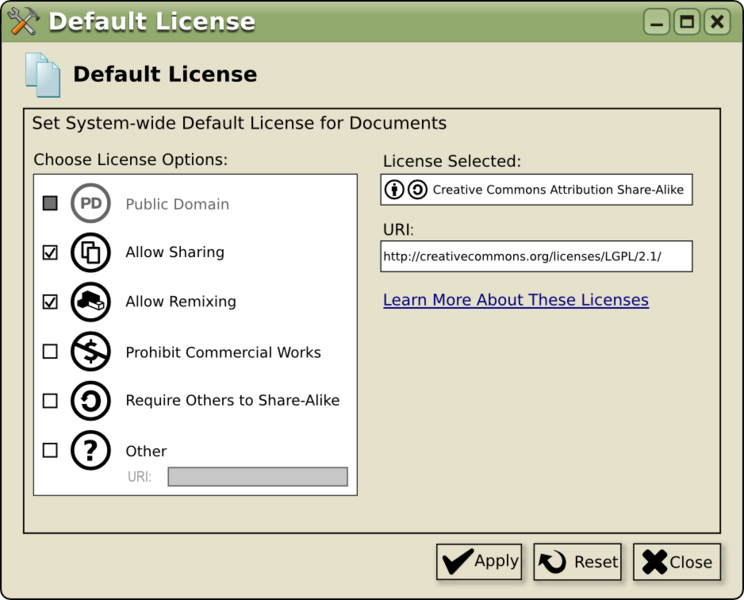Click the question mark Other icon
Image resolution: width=744 pixels, height=600 pixels.
click(x=91, y=450)
